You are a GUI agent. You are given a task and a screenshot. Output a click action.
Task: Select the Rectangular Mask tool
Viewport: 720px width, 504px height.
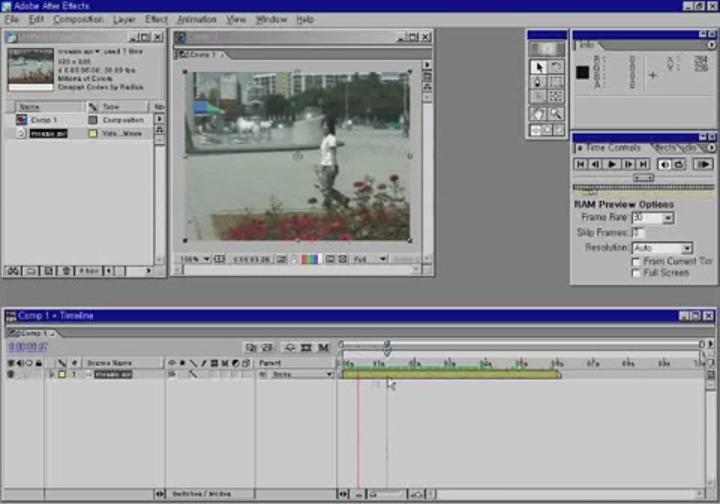click(x=556, y=83)
